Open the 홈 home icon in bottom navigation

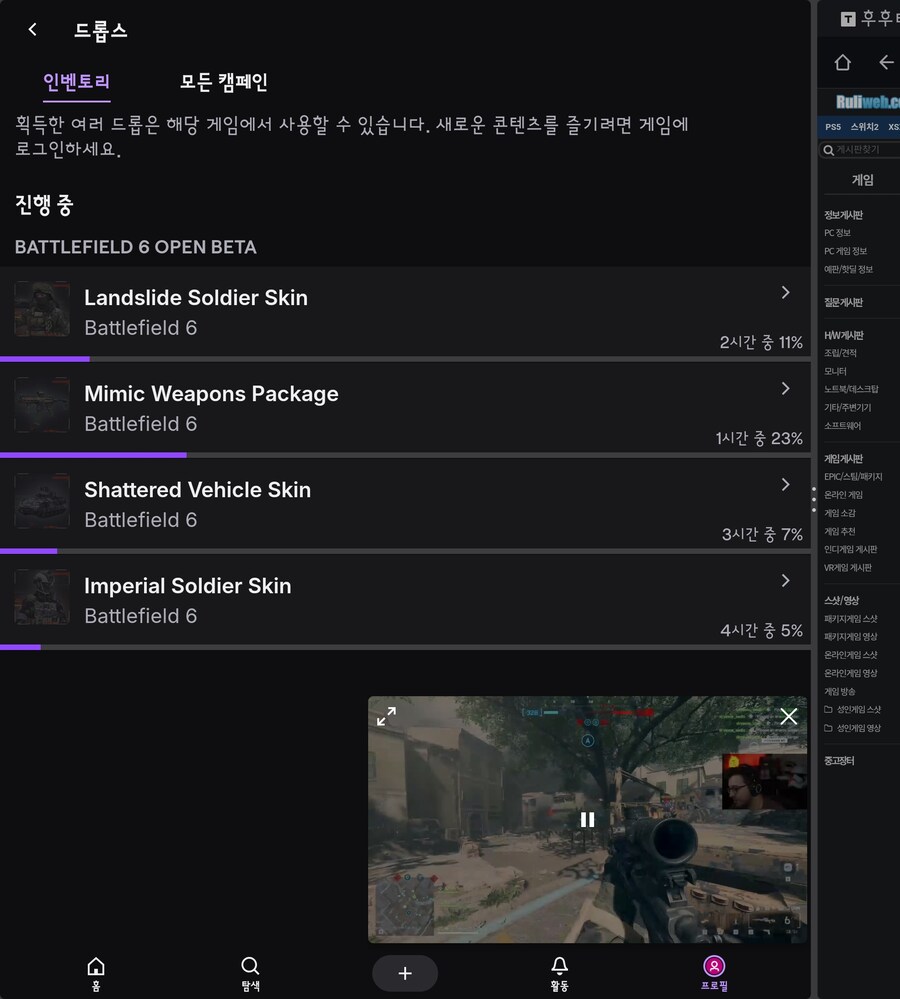[96, 971]
